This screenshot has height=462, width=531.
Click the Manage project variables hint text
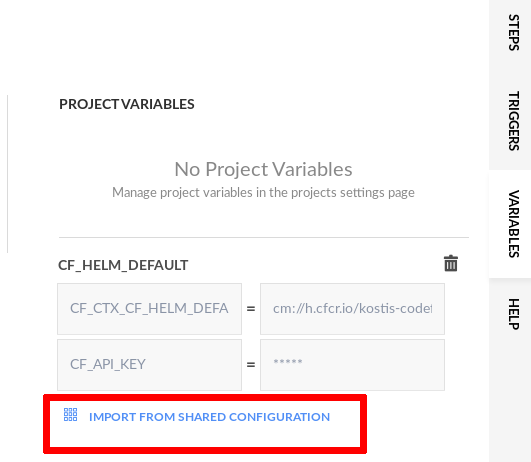pos(263,192)
